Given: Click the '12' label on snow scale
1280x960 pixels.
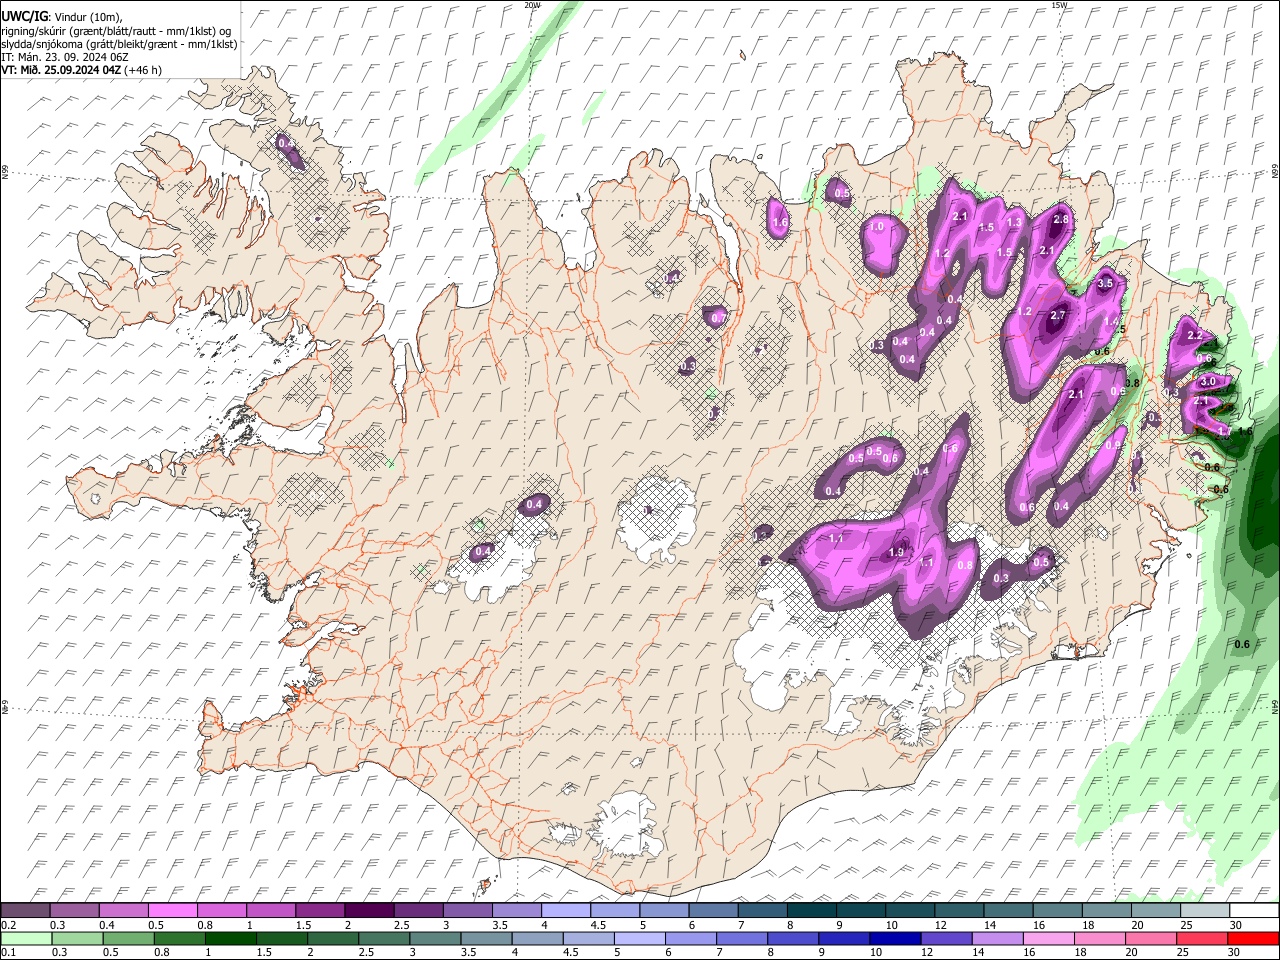Looking at the screenshot, I should tap(939, 925).
